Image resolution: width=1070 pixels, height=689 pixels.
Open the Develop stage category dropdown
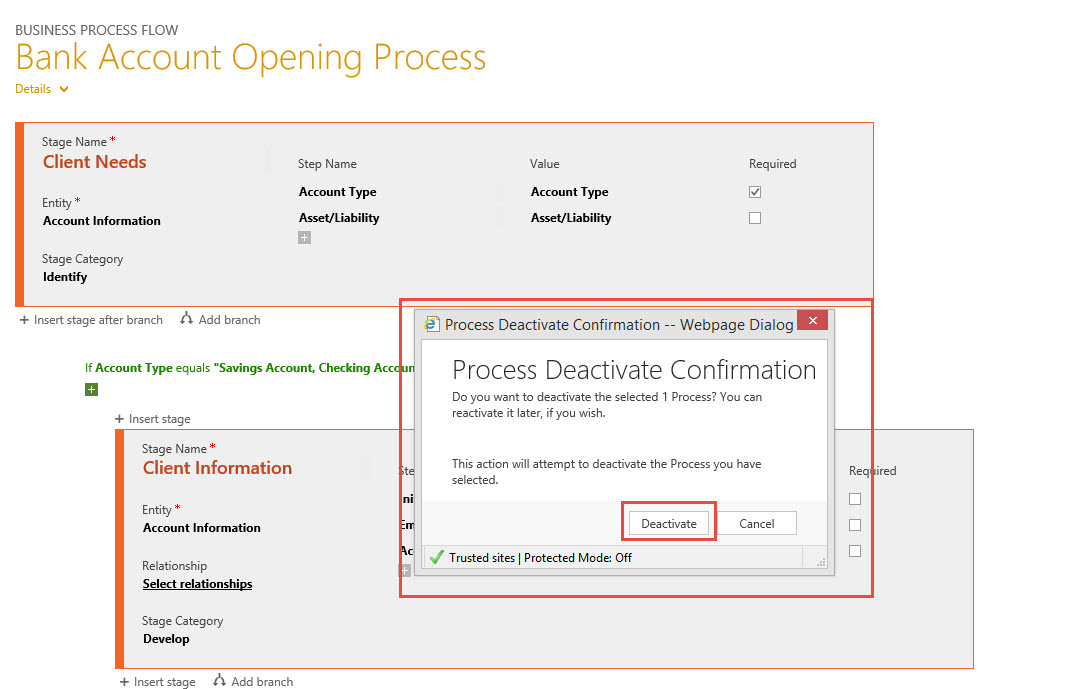tap(166, 639)
